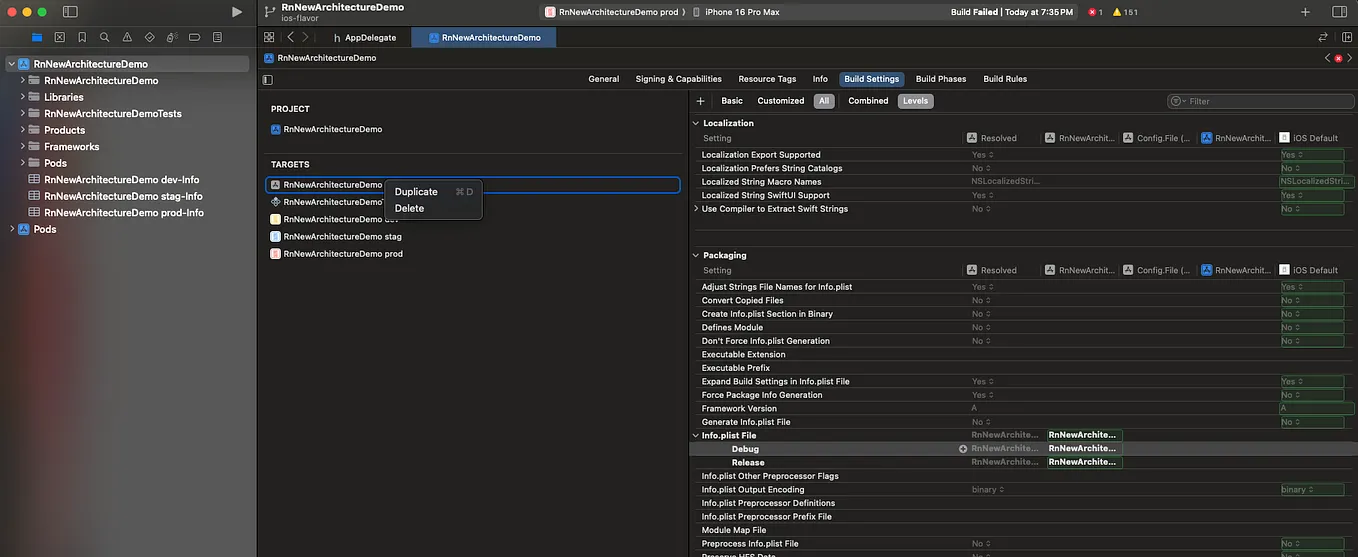Open Defines Module resolved value dropdown
This screenshot has height=557, width=1358.
(x=980, y=327)
